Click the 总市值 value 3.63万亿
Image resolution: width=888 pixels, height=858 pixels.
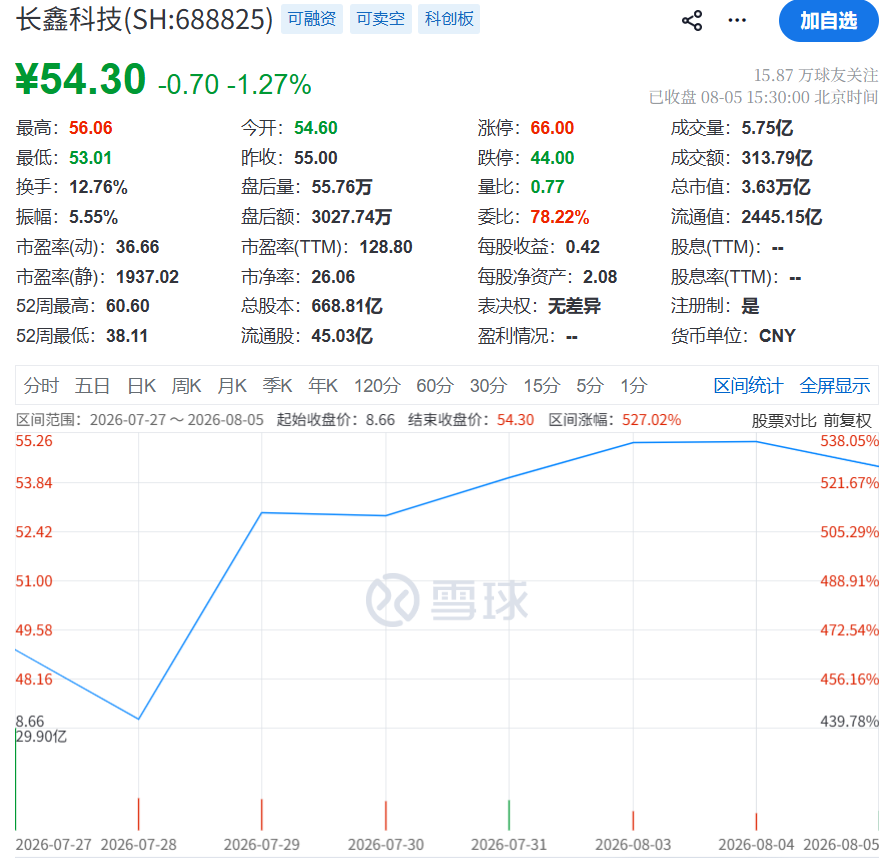[776, 187]
